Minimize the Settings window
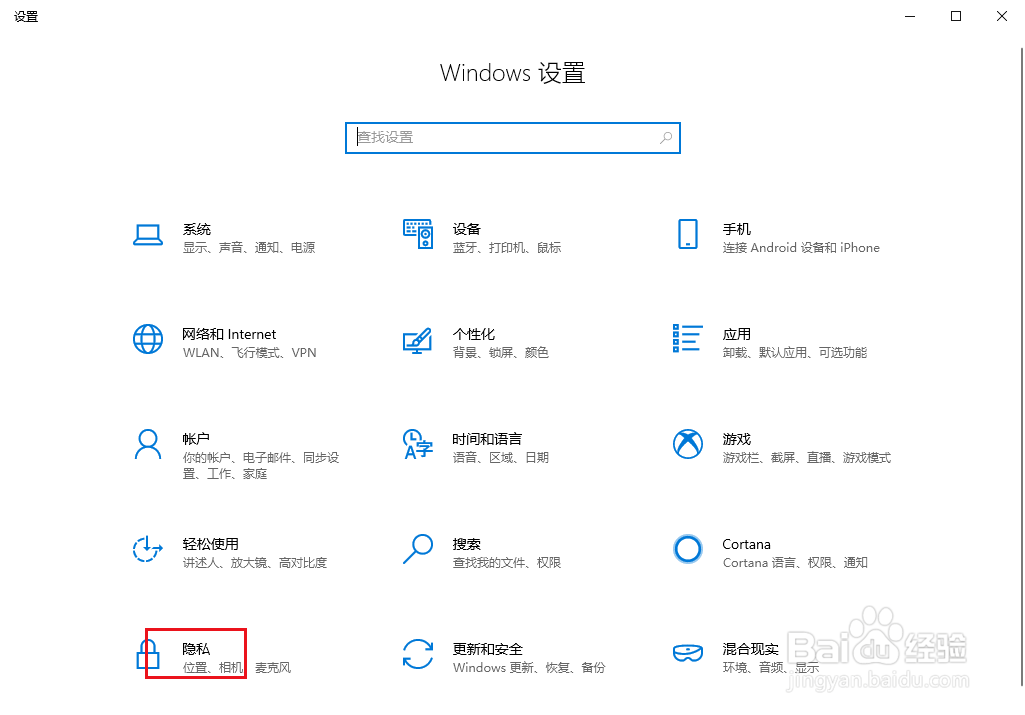The height and width of the screenshot is (715, 1025). 910,16
